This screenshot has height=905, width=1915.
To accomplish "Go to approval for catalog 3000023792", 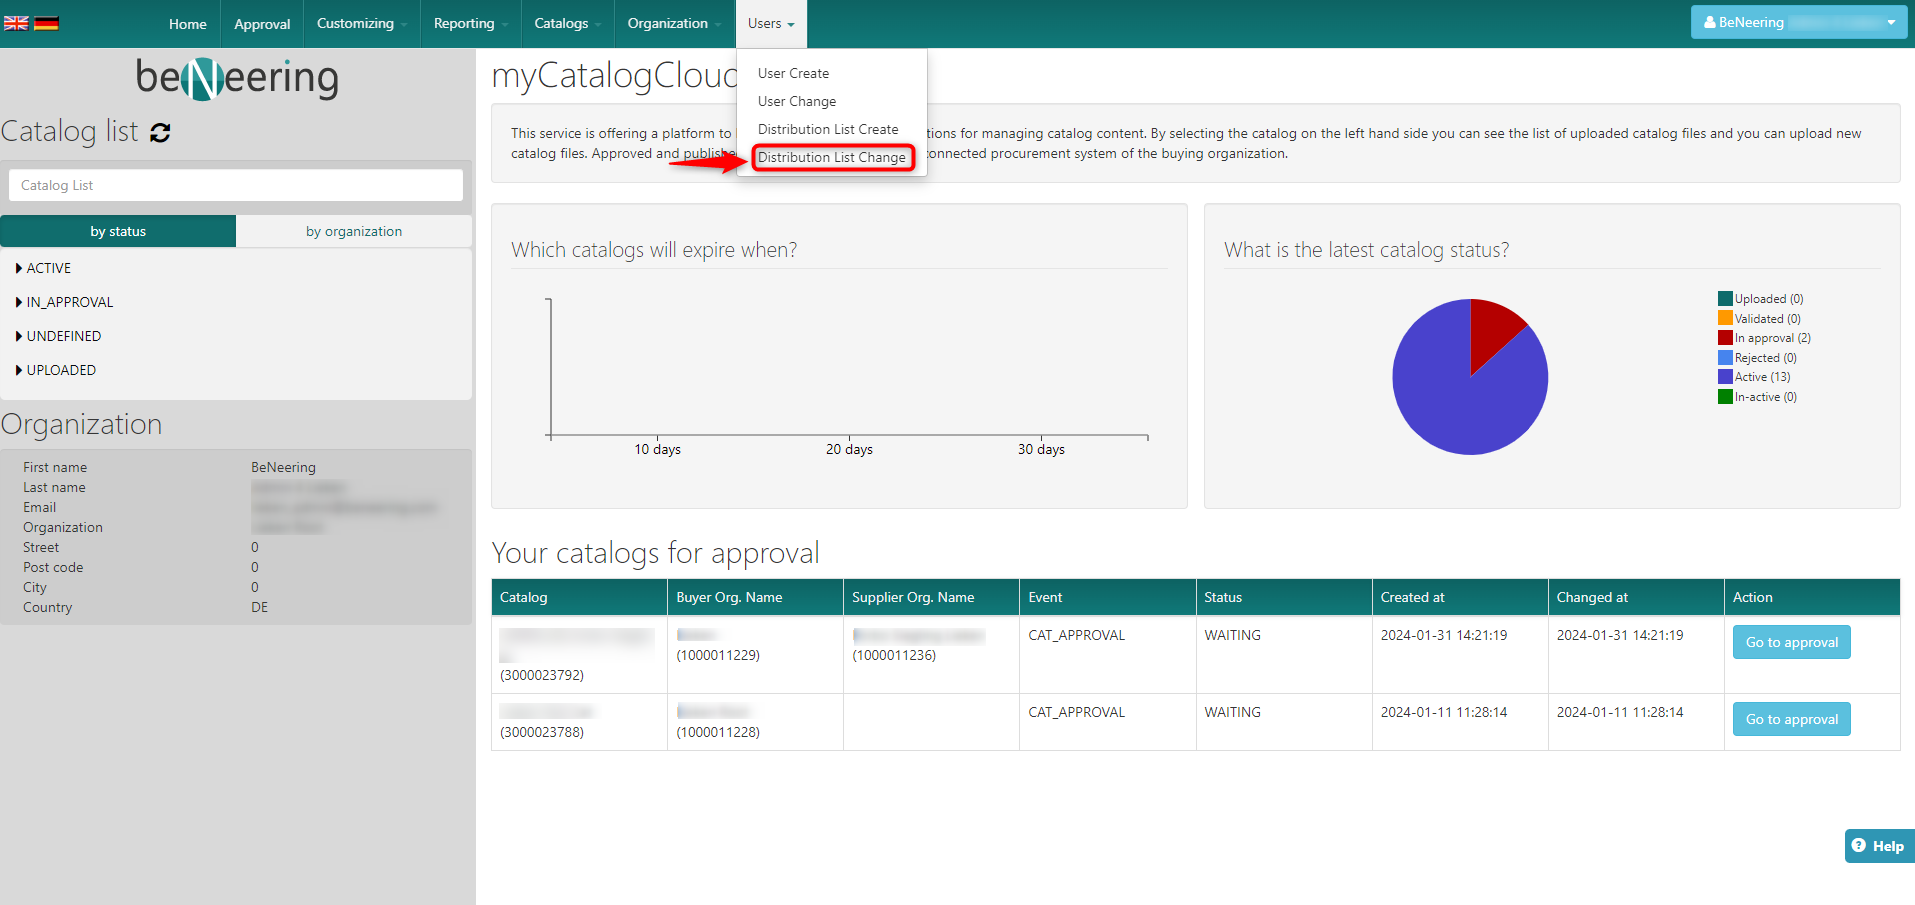I will pyautogui.click(x=1791, y=642).
